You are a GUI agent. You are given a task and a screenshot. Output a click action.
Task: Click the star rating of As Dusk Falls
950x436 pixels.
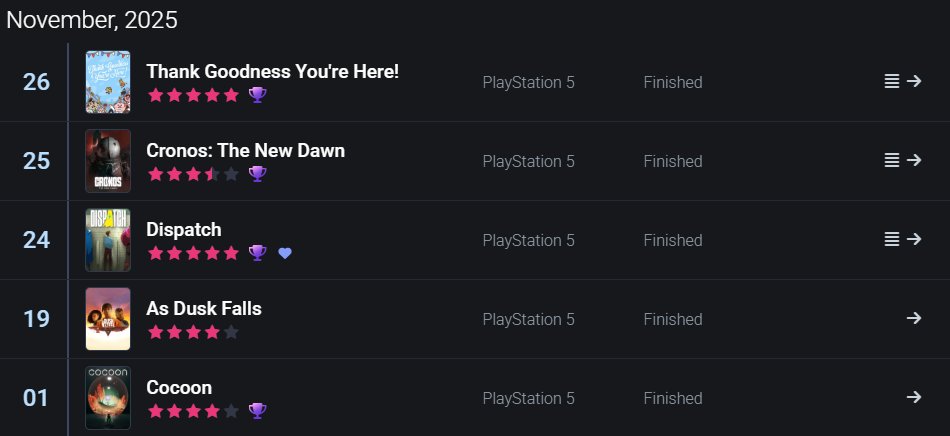point(193,332)
